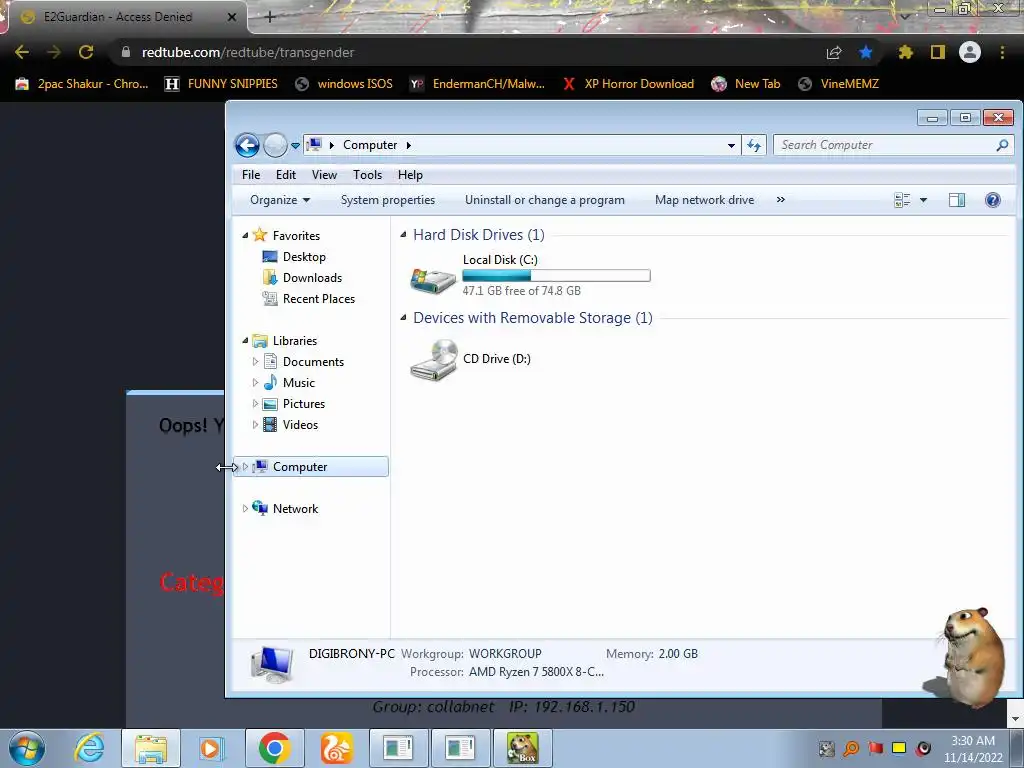The image size is (1024, 768).
Task: Go back in the Explorer window
Action: (247, 145)
